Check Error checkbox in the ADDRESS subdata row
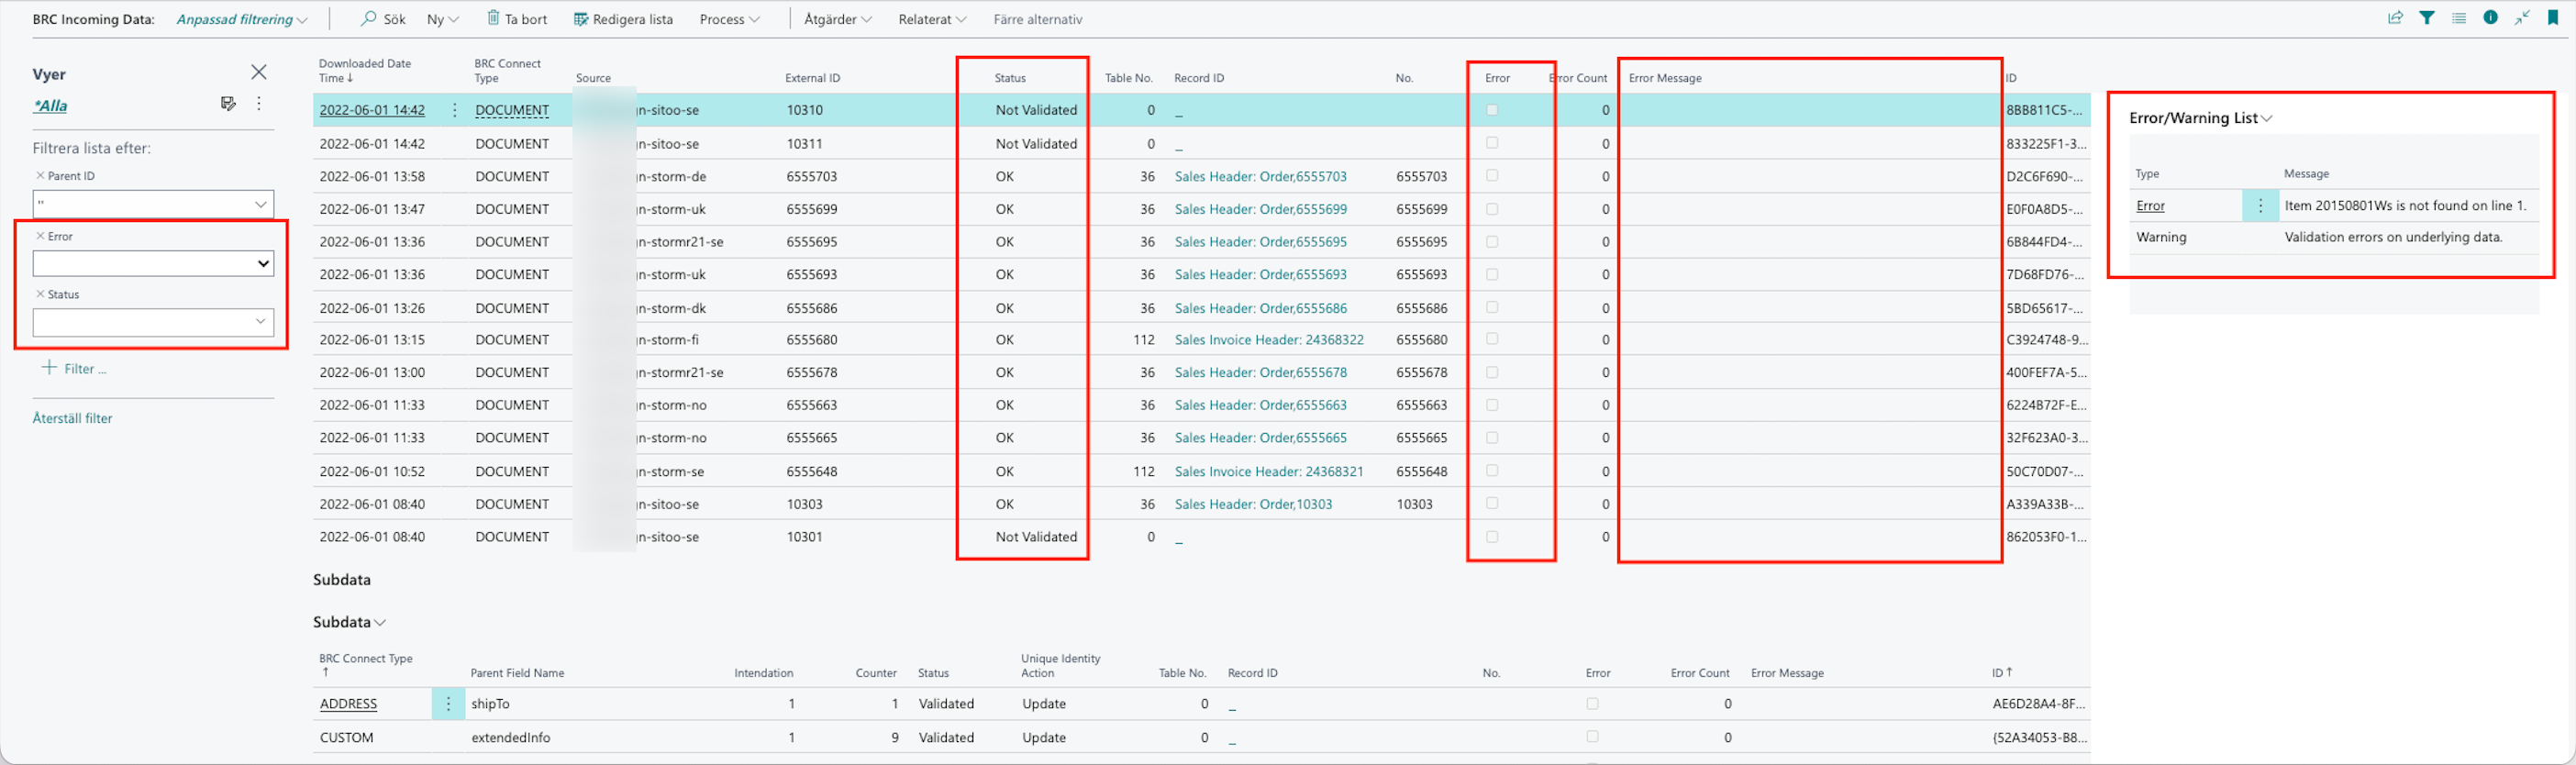Image resolution: width=2576 pixels, height=765 pixels. click(1592, 704)
